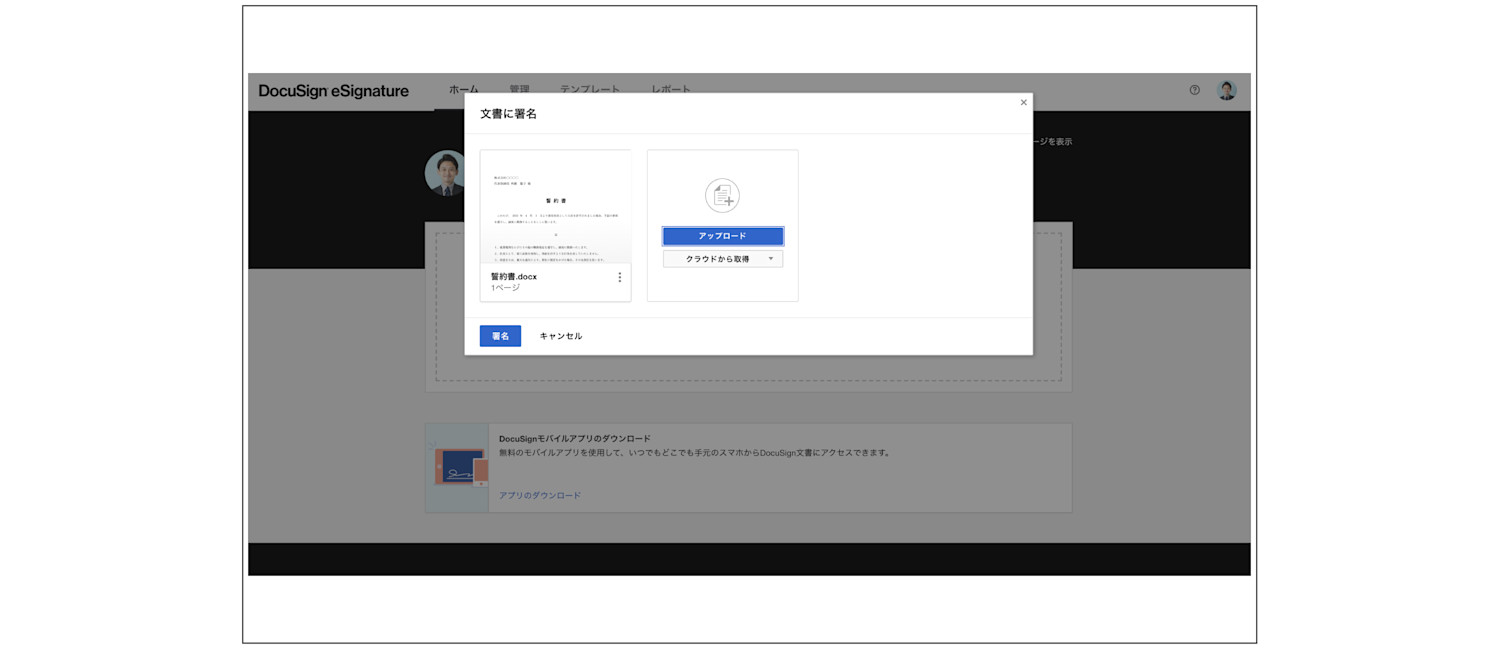
Task: Click the user photo beside the welcome area
Action: point(444,172)
